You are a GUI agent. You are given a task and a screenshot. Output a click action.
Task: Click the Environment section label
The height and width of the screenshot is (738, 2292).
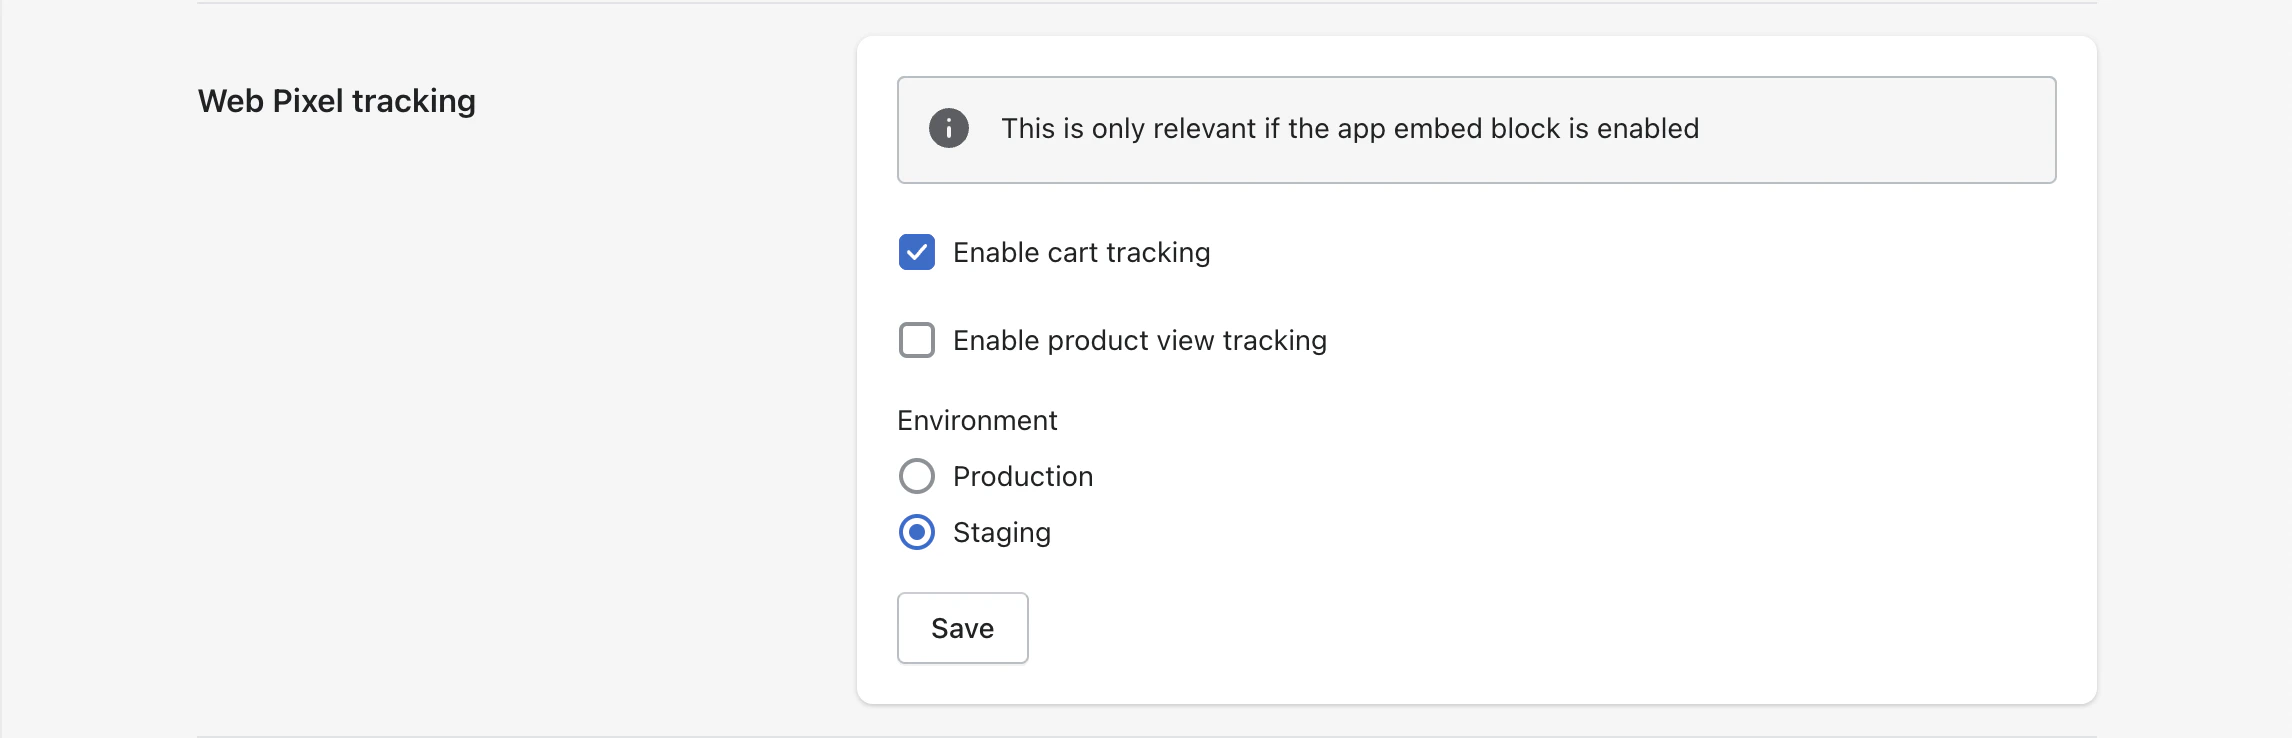[x=977, y=420]
